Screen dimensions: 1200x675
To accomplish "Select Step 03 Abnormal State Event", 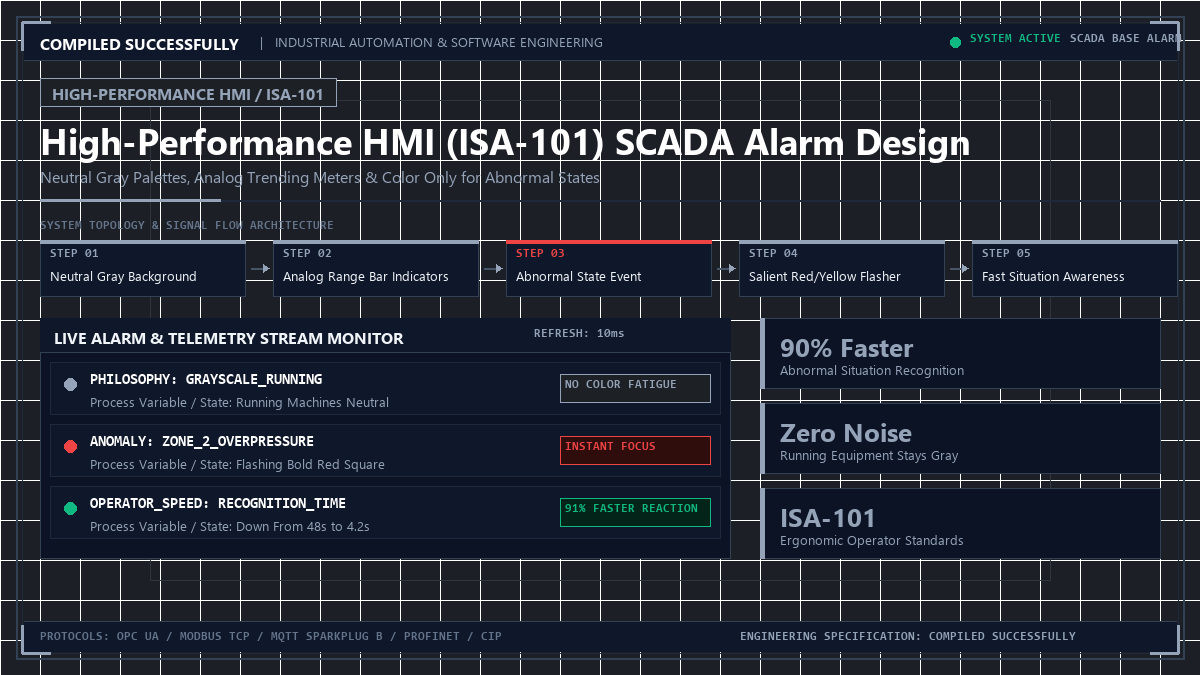I will coord(609,268).
